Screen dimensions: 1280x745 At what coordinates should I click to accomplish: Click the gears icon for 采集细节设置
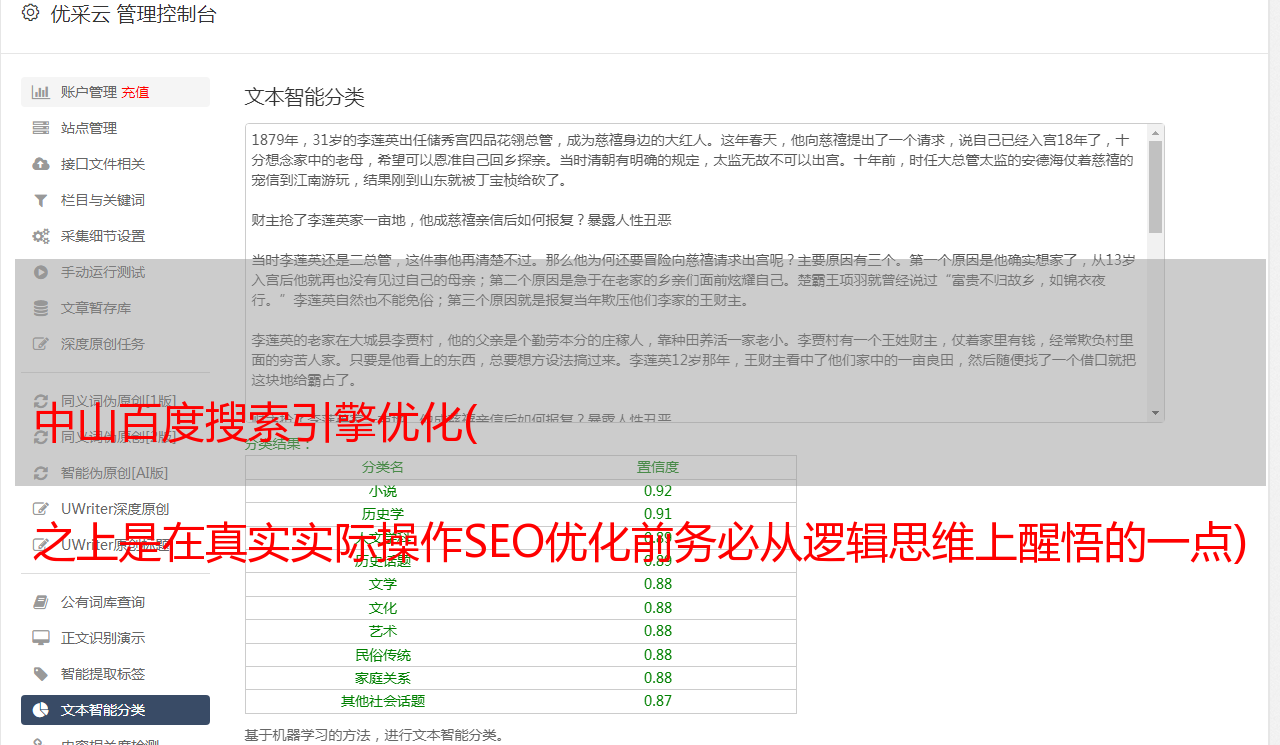(41, 236)
